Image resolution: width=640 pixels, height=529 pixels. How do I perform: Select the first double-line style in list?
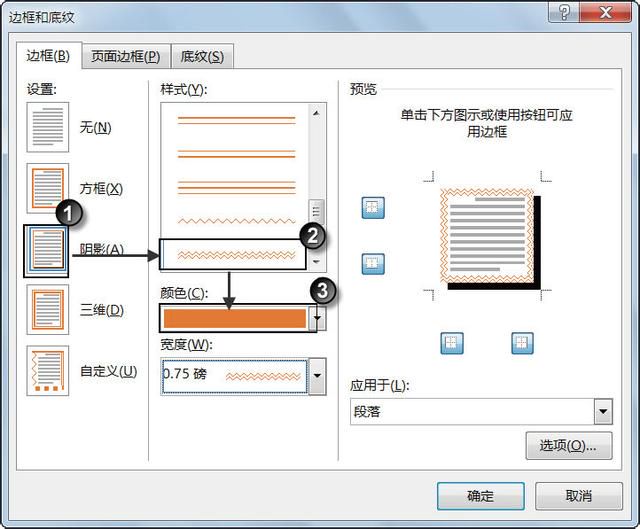(236, 120)
